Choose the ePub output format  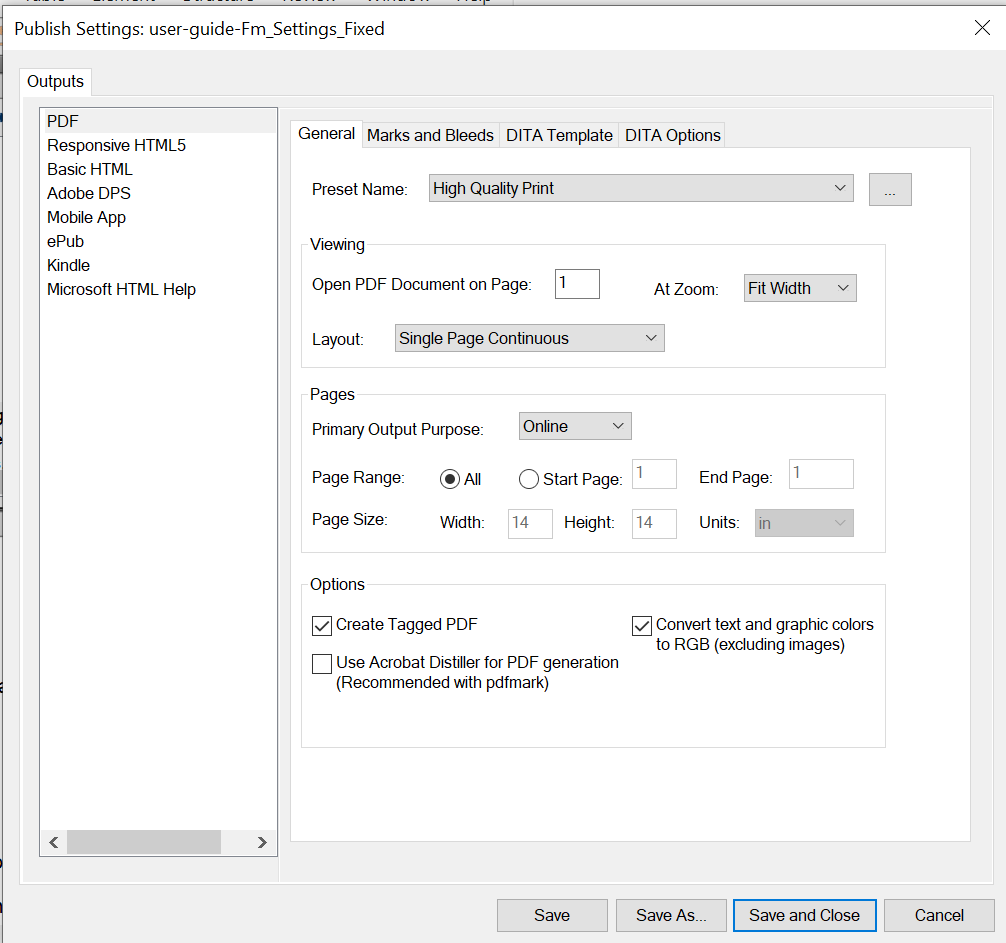click(65, 241)
